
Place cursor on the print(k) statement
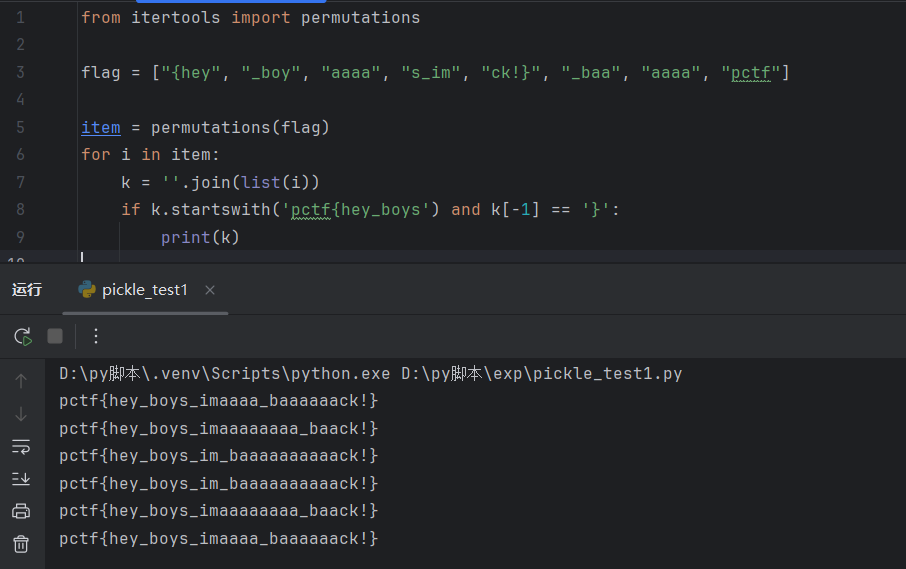(200, 237)
